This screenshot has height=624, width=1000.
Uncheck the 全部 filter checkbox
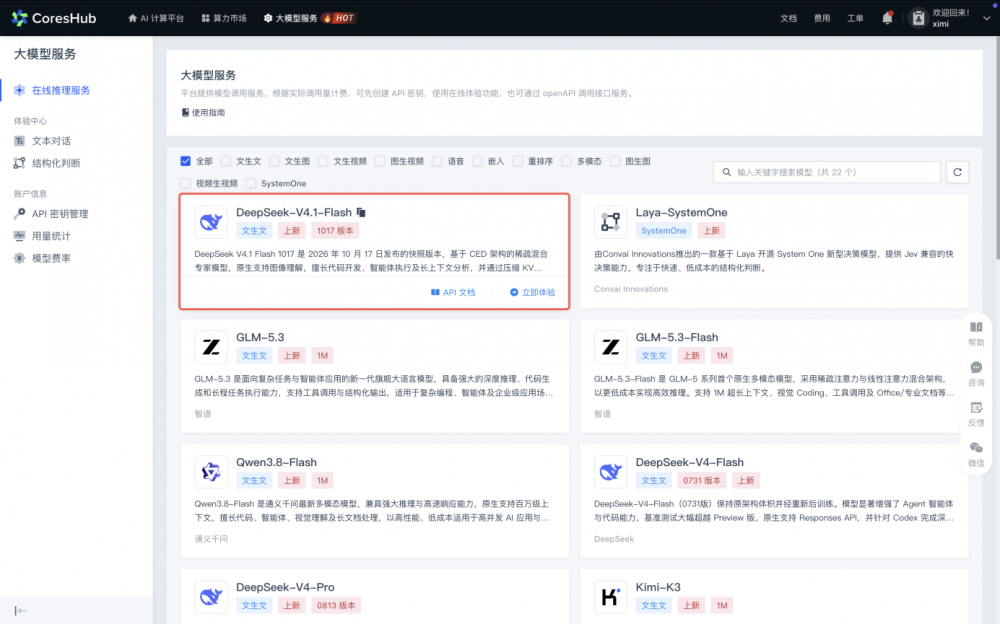[186, 161]
